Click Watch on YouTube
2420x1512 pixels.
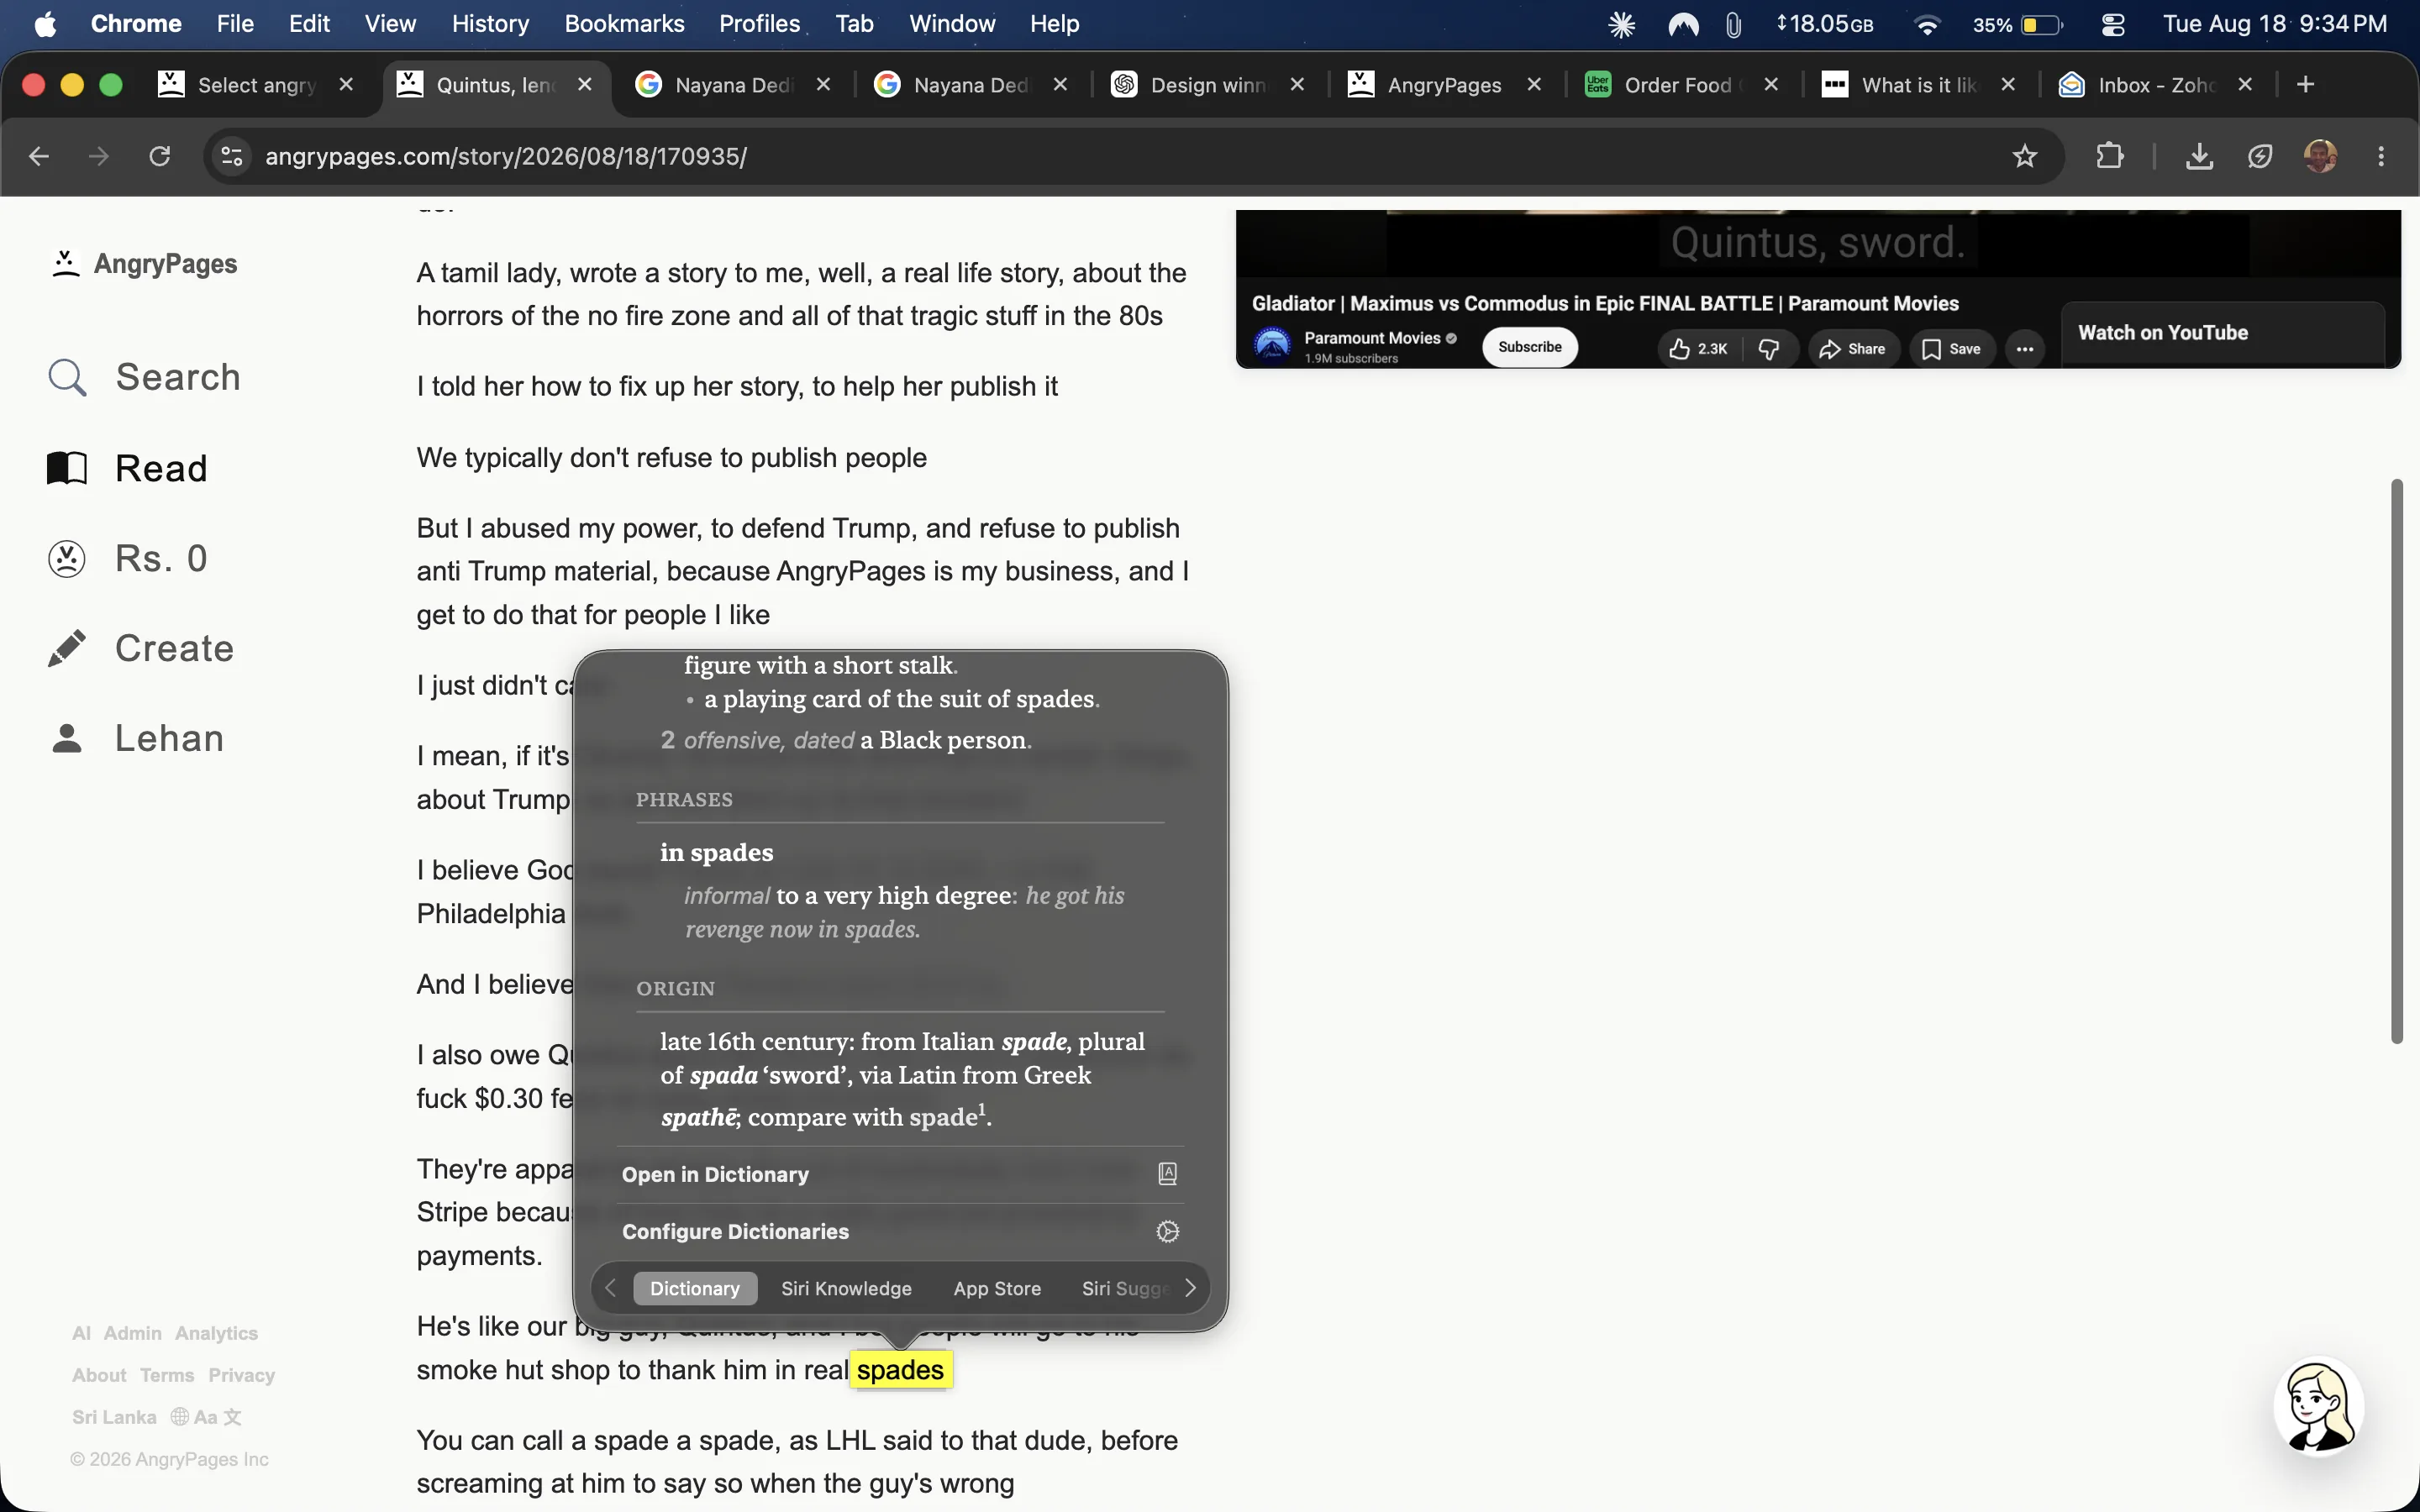click(2163, 333)
